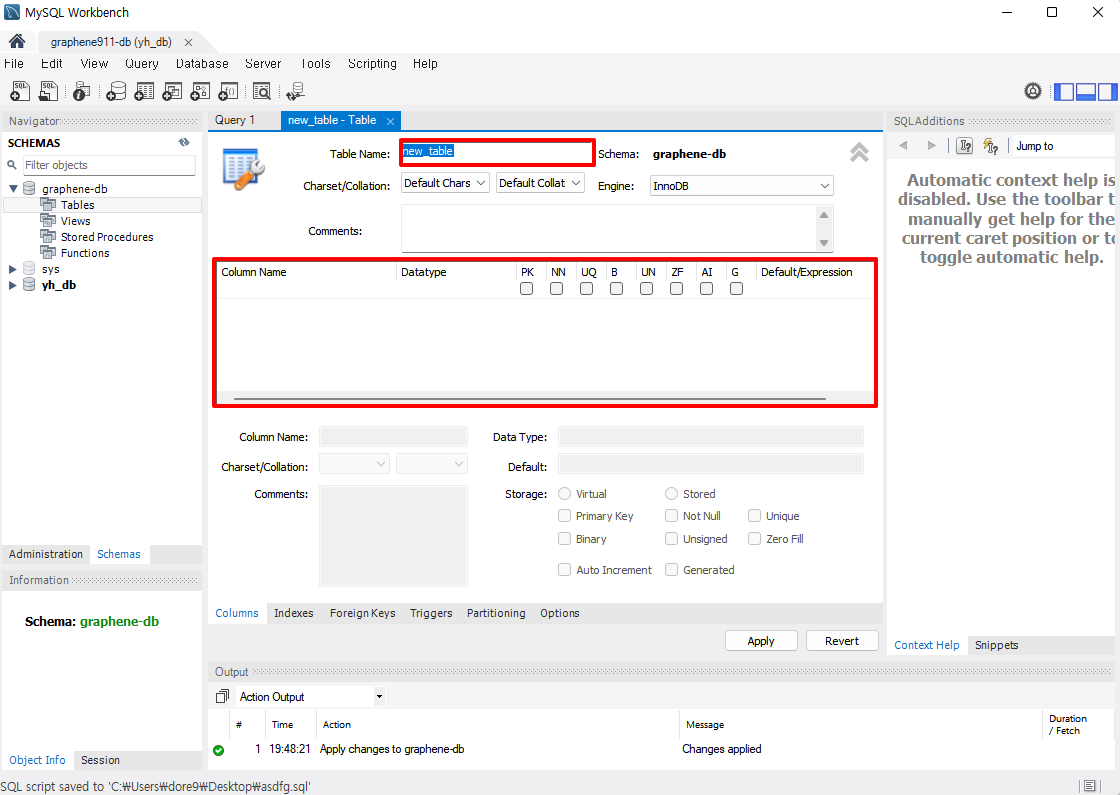Screen dimensions: 1120x795
Task: Create a new schema icon
Action: tap(116, 91)
